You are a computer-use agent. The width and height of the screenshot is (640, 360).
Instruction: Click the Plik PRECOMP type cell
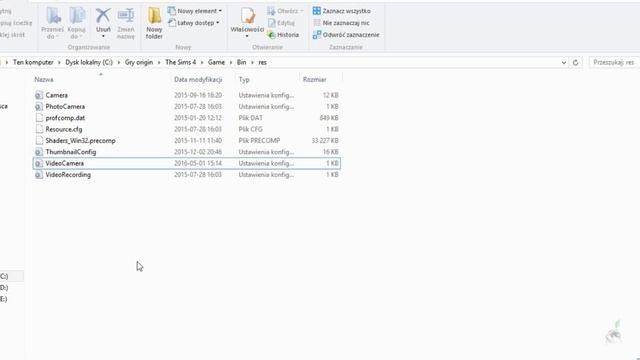pyautogui.click(x=259, y=141)
